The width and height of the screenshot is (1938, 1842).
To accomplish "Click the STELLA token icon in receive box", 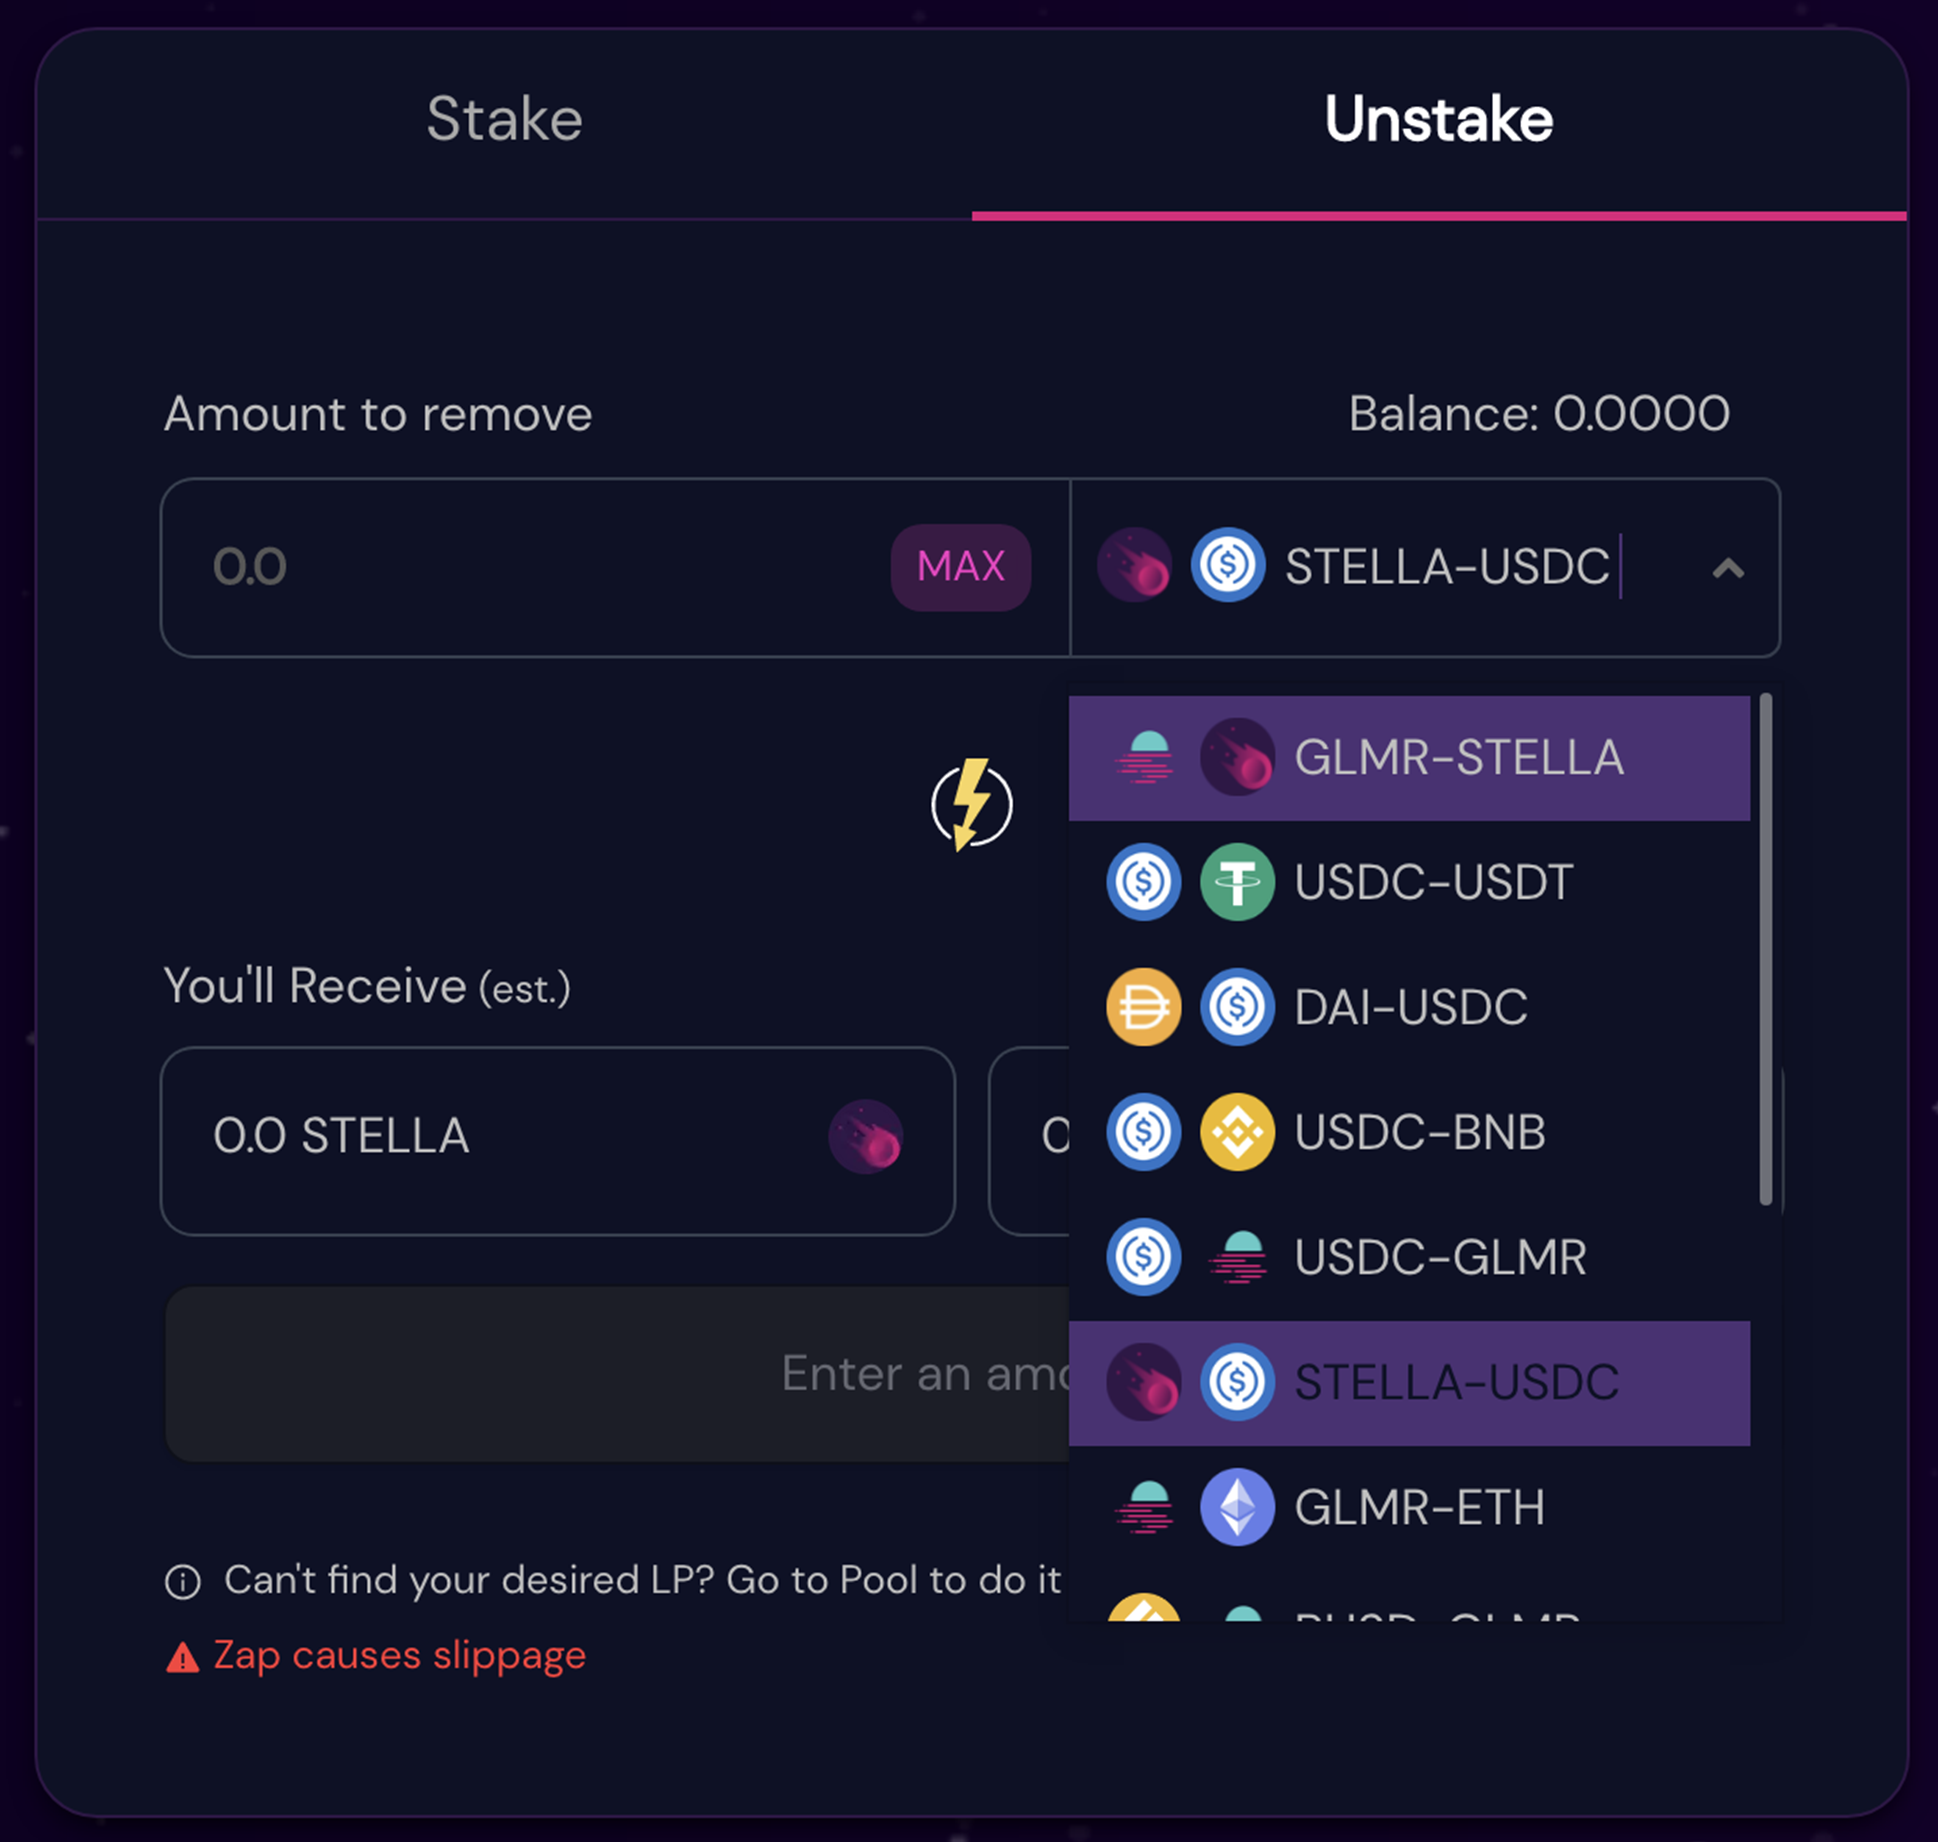I will [x=866, y=1137].
